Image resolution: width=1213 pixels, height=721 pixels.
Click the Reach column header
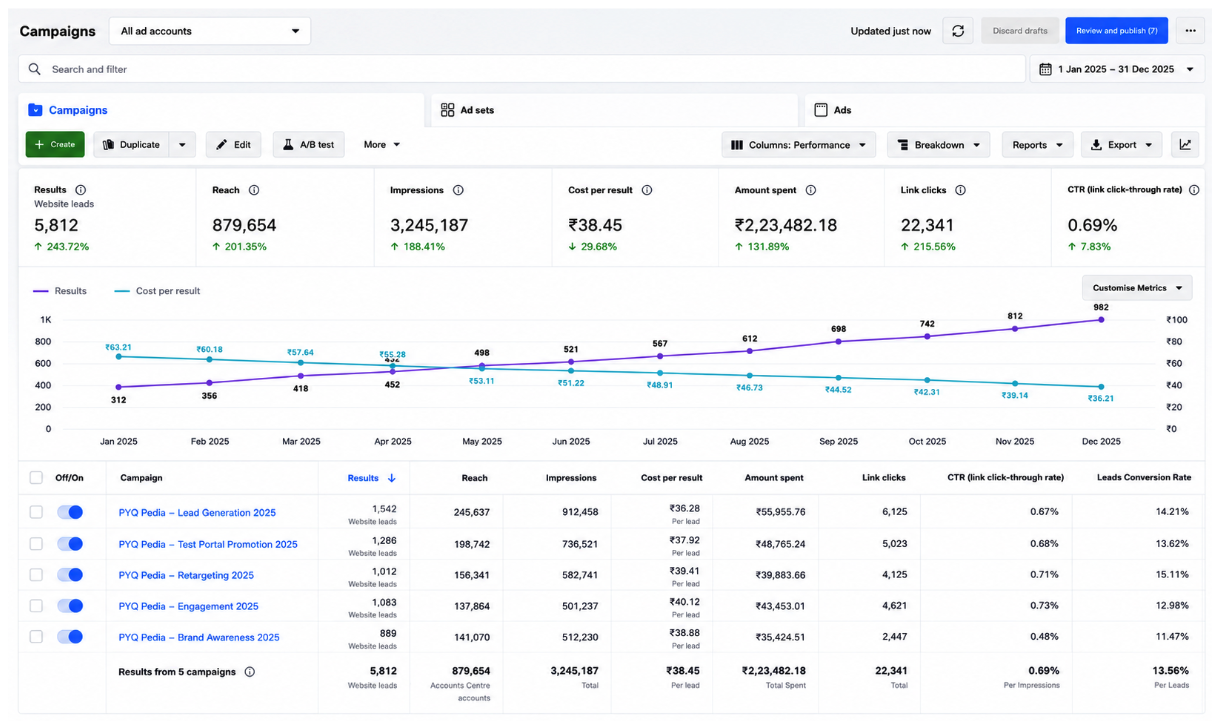point(474,478)
